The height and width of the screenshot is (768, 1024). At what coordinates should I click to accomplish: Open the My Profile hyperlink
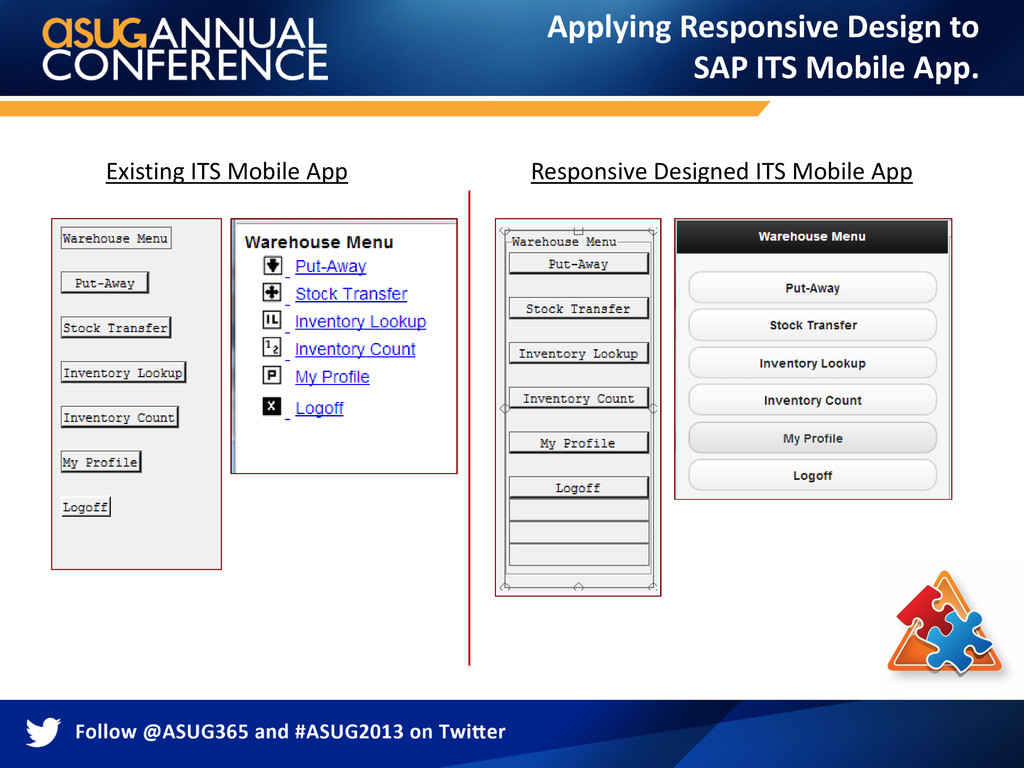pos(332,377)
